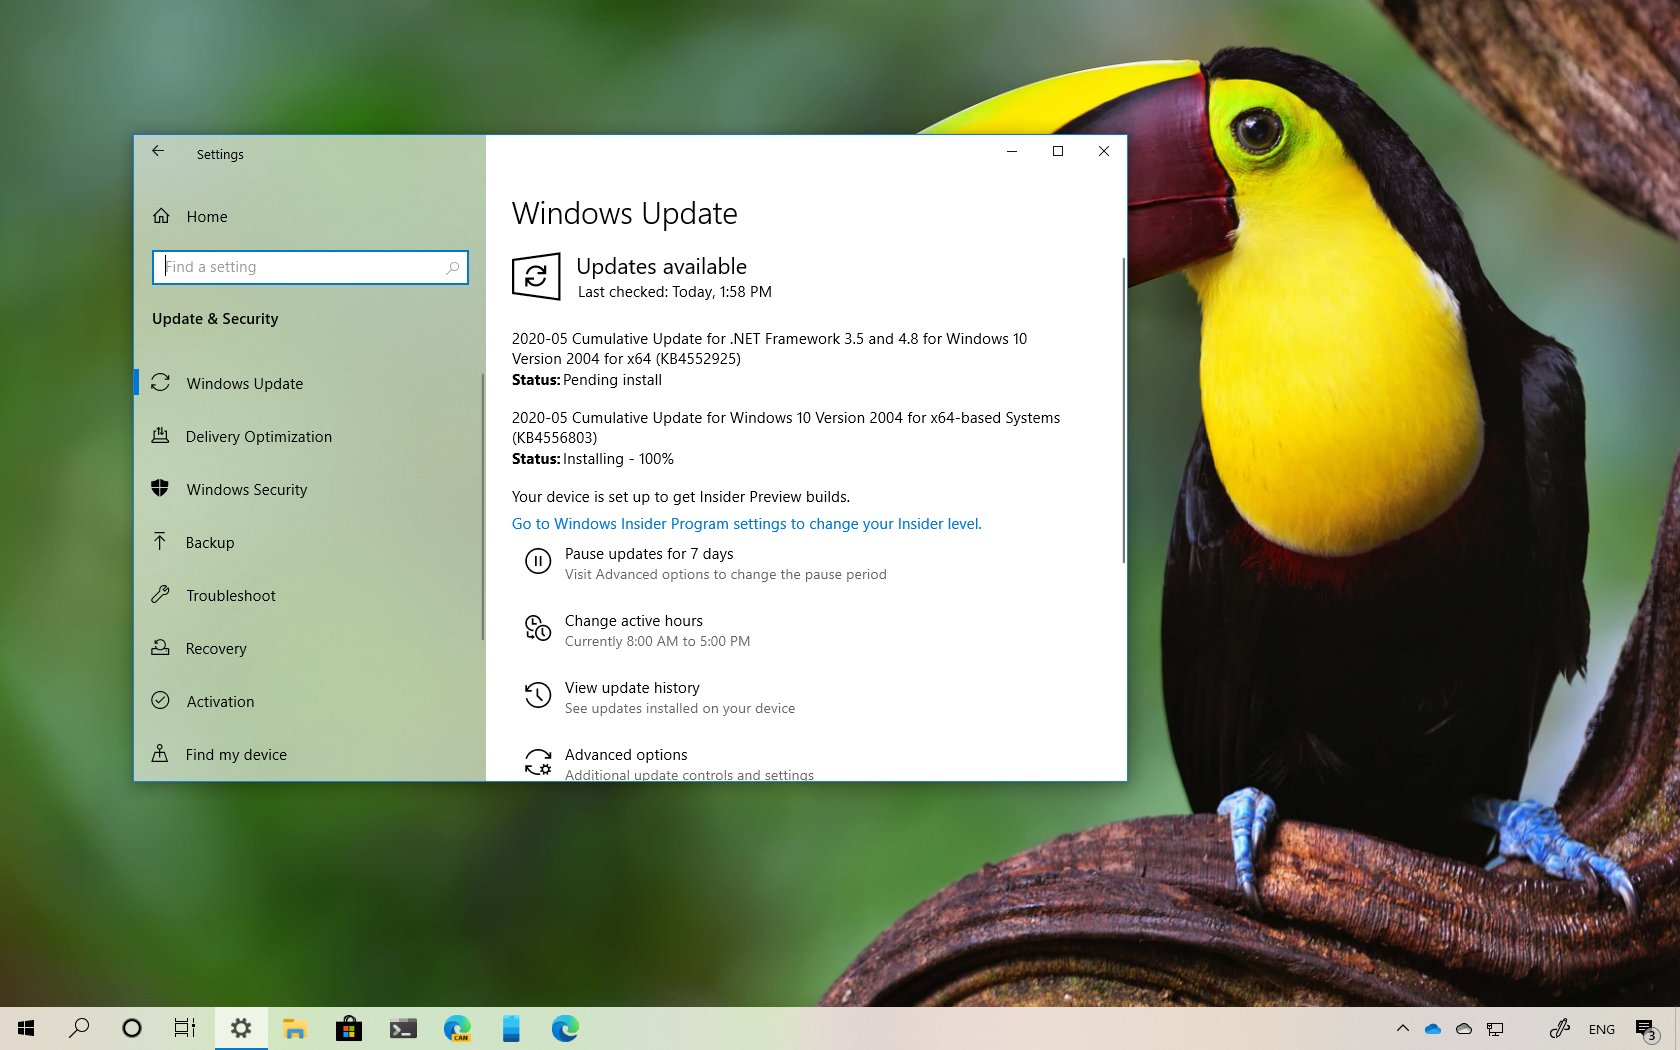Open Recovery settings page
The height and width of the screenshot is (1050, 1680).
215,649
